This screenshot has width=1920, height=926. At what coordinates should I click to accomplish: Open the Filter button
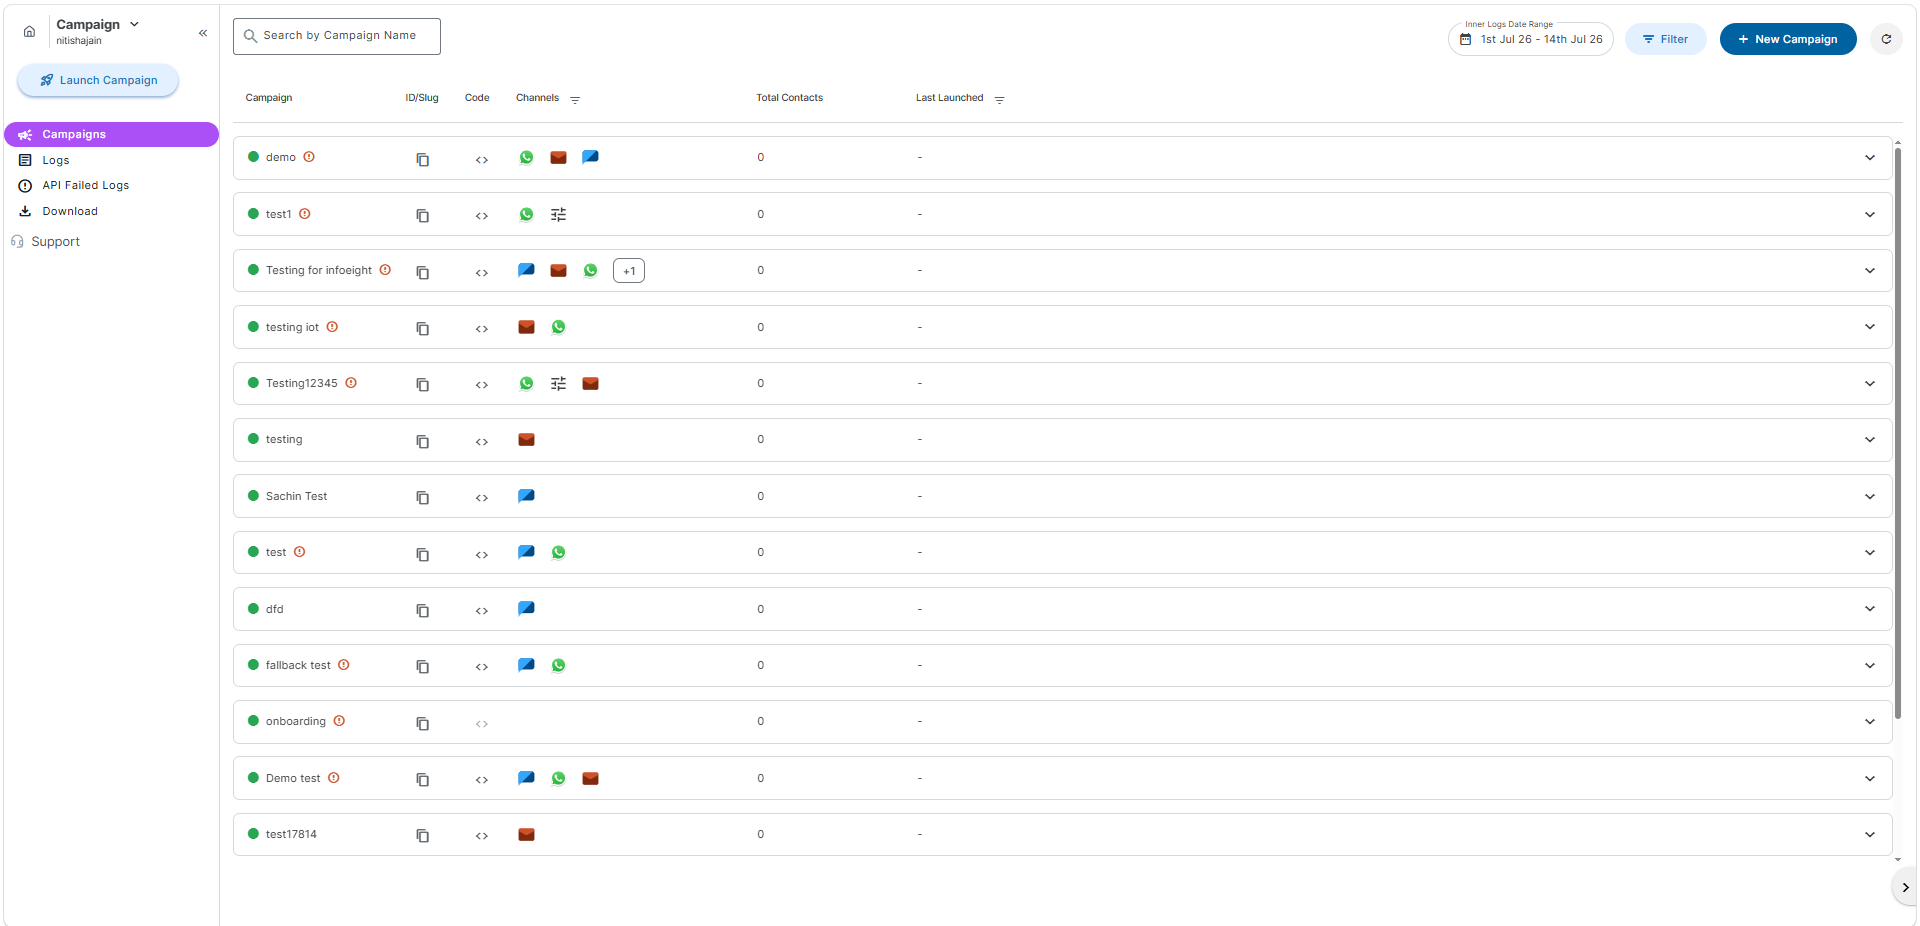click(1666, 39)
